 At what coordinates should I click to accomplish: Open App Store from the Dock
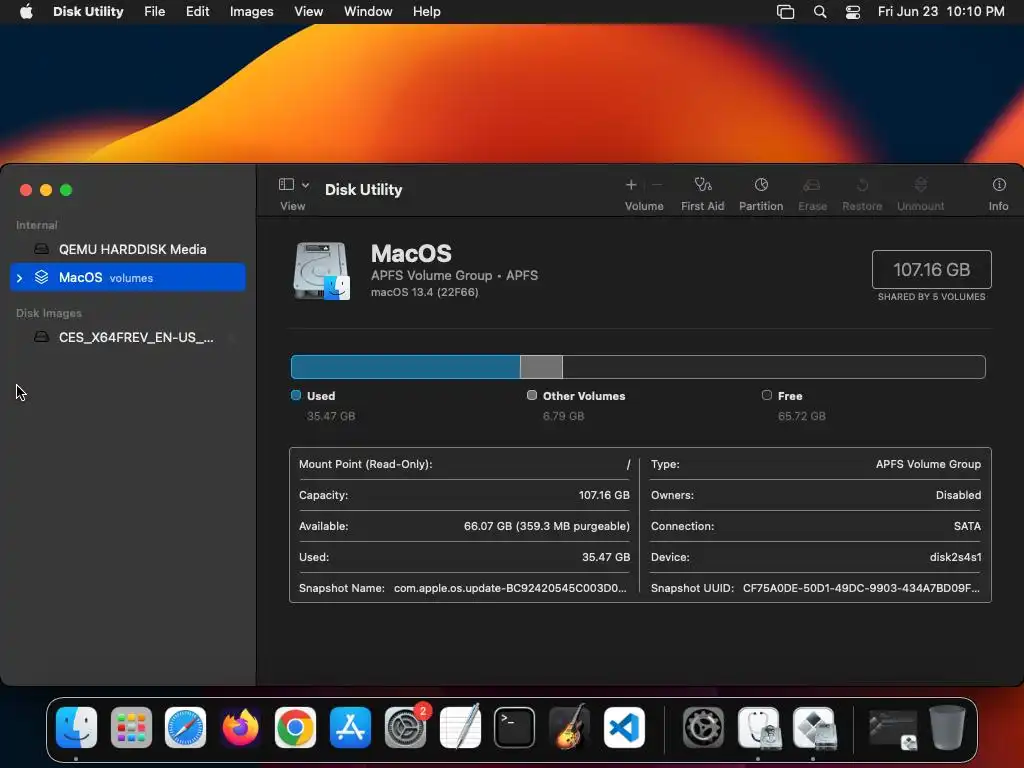(350, 728)
